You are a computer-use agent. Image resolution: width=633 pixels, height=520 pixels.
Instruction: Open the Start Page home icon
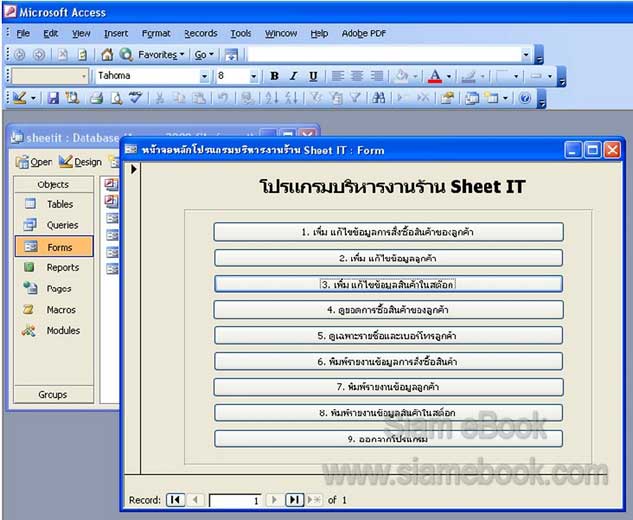pyautogui.click(x=107, y=55)
